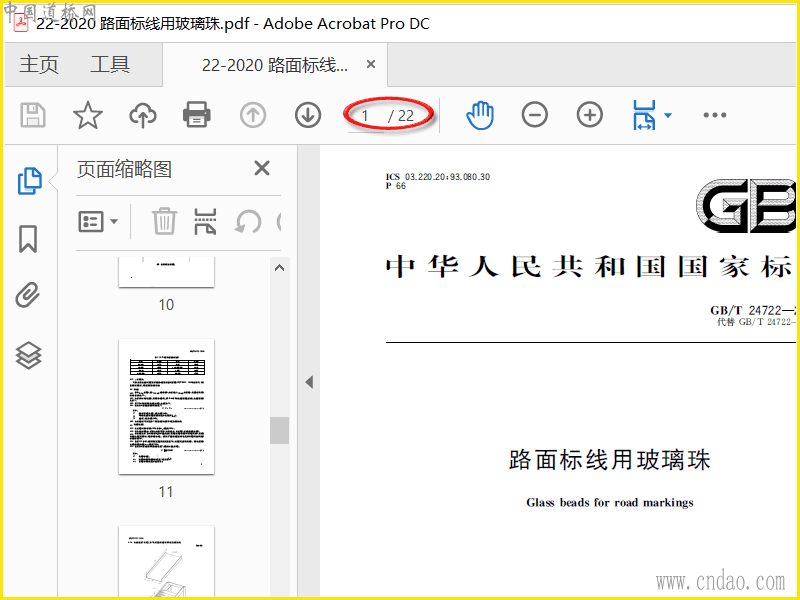
Task: Zoom in with plus icon
Action: pos(590,115)
